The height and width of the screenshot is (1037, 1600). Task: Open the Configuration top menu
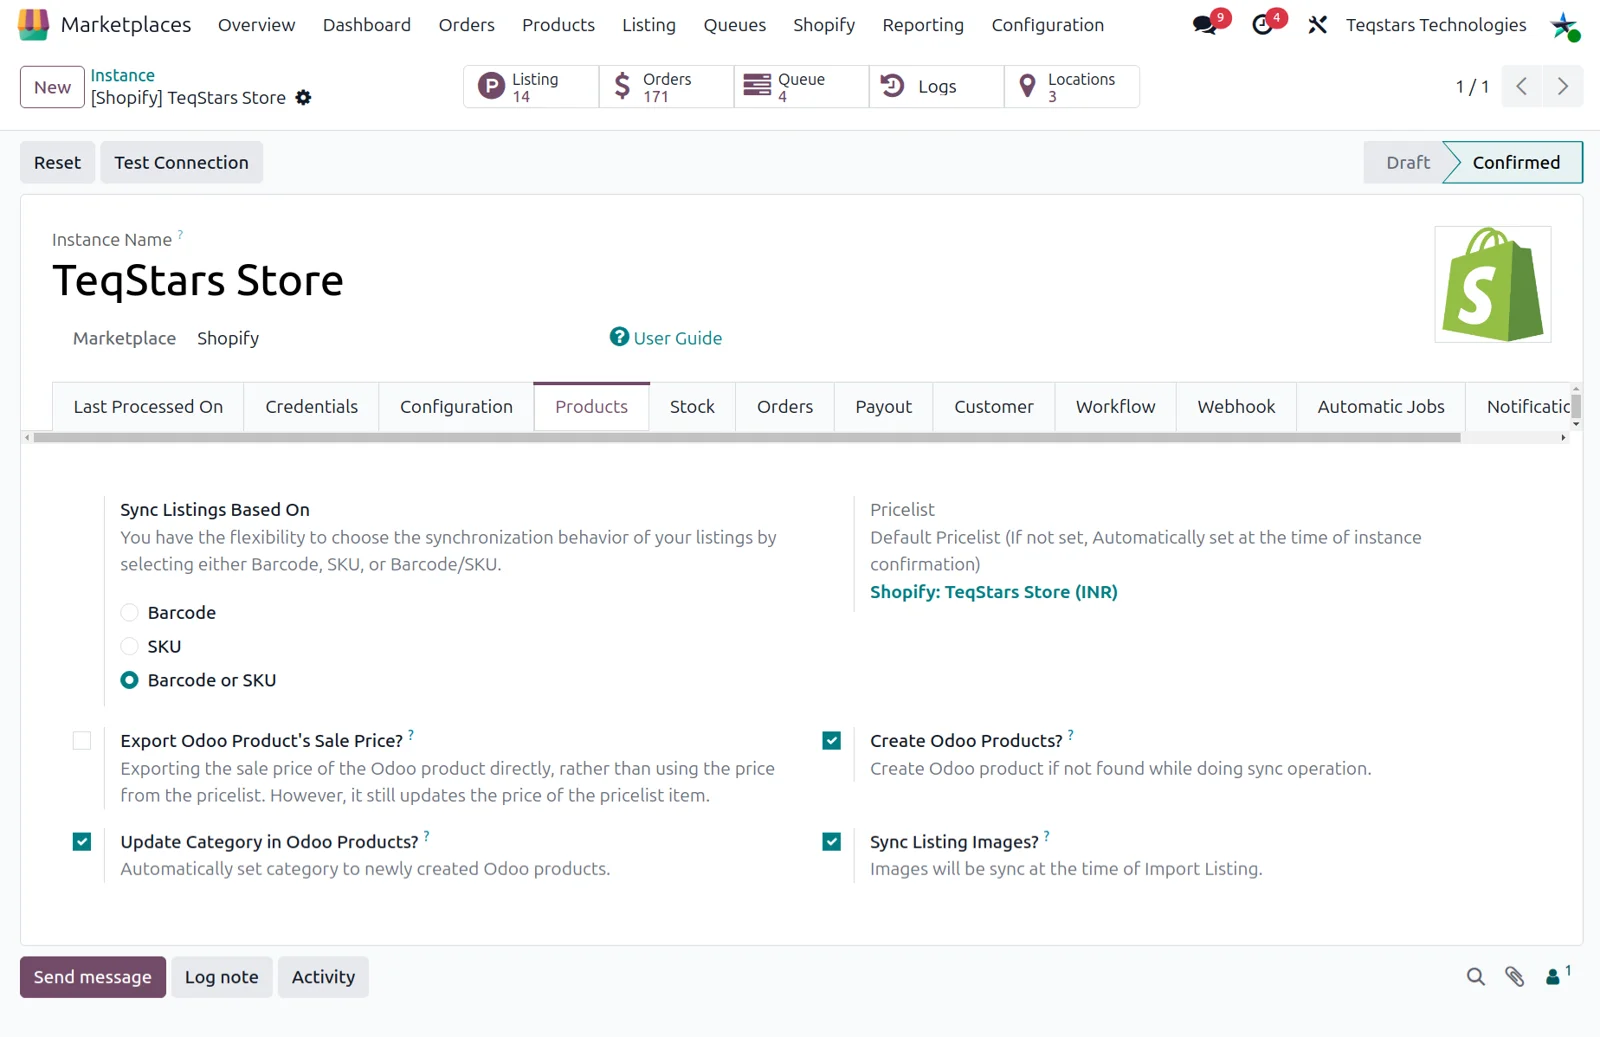pyautogui.click(x=1048, y=25)
